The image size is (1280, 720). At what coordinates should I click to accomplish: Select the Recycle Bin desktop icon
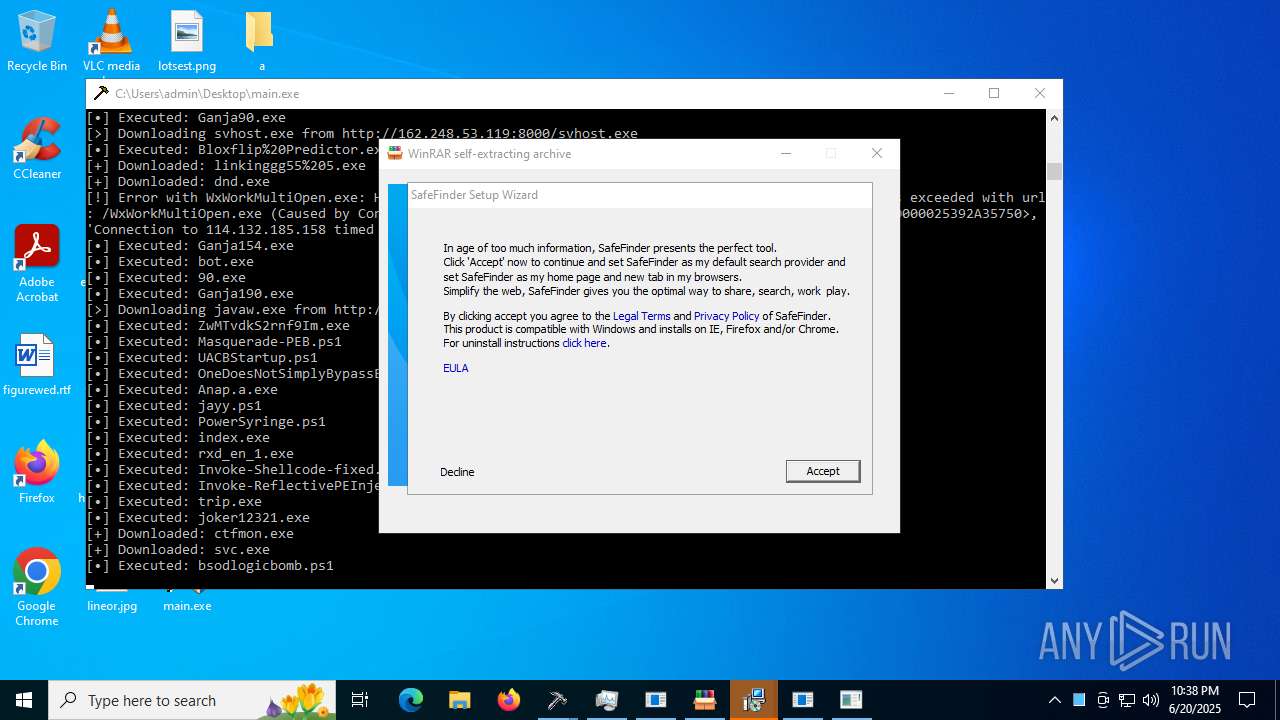37,42
